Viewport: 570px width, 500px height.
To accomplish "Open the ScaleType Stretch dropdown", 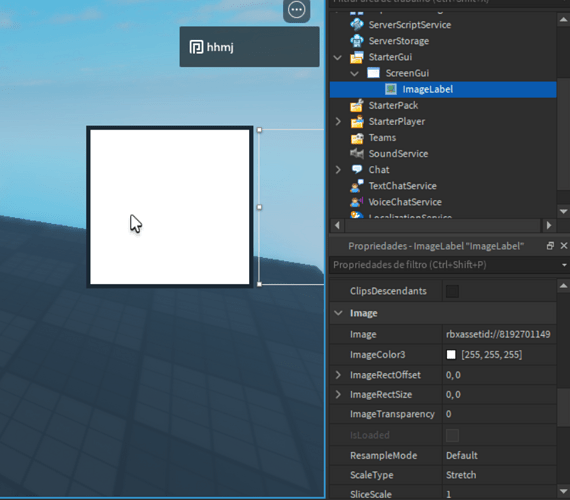I will pyautogui.click(x=499, y=475).
